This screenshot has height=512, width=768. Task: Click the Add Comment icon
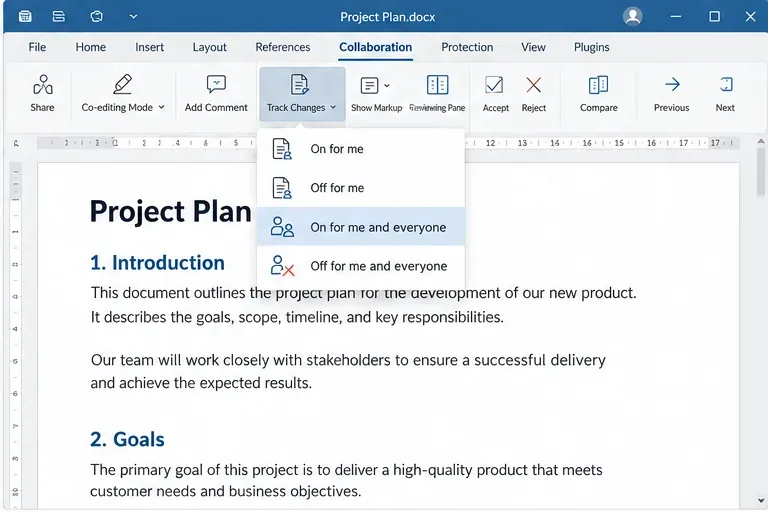point(216,84)
